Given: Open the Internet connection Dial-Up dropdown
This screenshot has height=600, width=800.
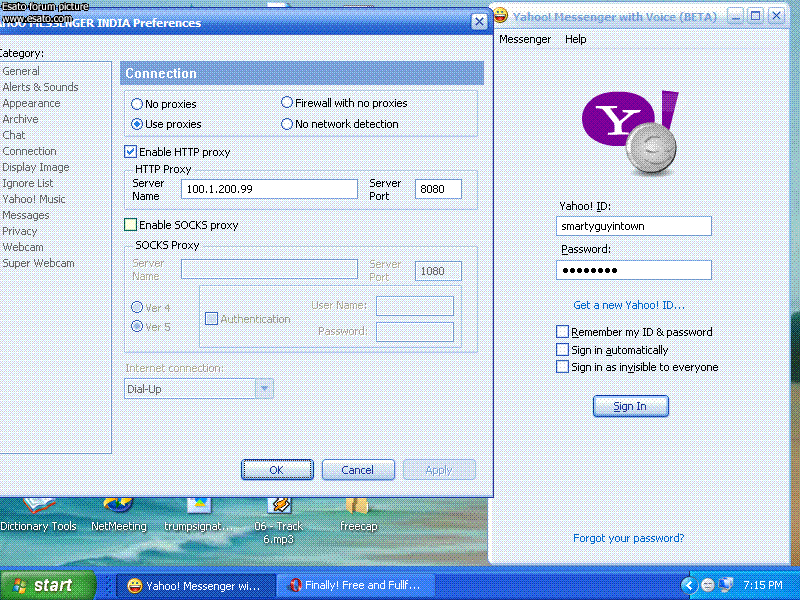Looking at the screenshot, I should point(264,389).
